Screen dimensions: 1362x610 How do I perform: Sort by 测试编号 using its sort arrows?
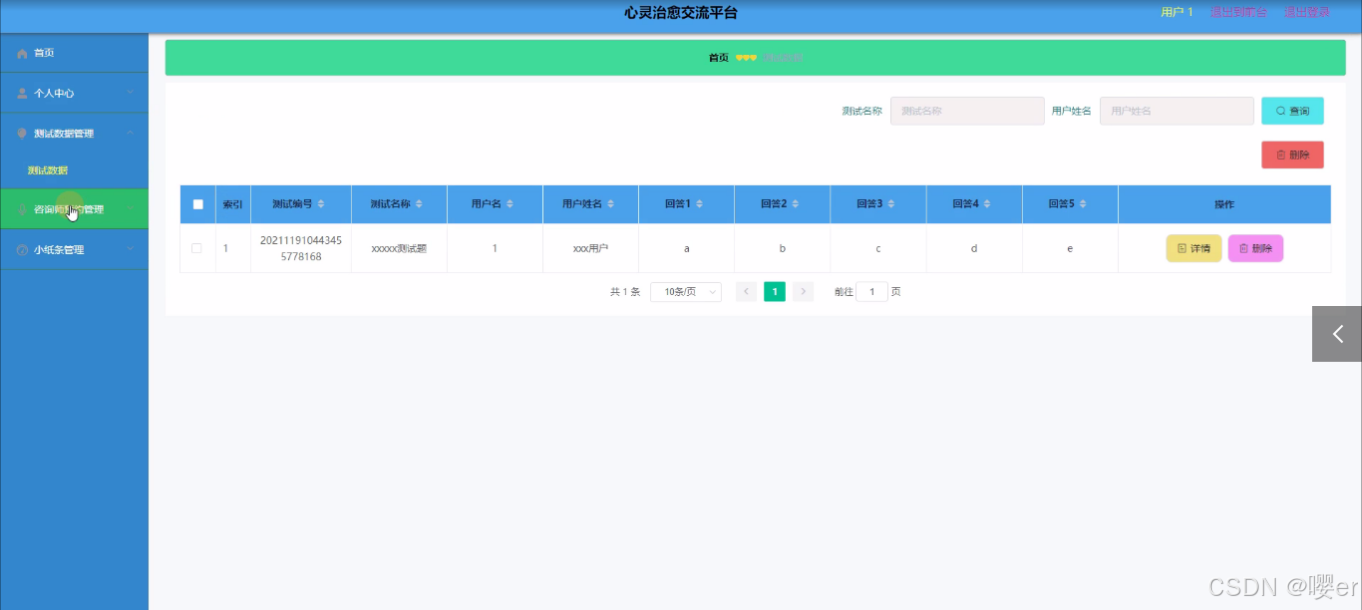click(322, 204)
